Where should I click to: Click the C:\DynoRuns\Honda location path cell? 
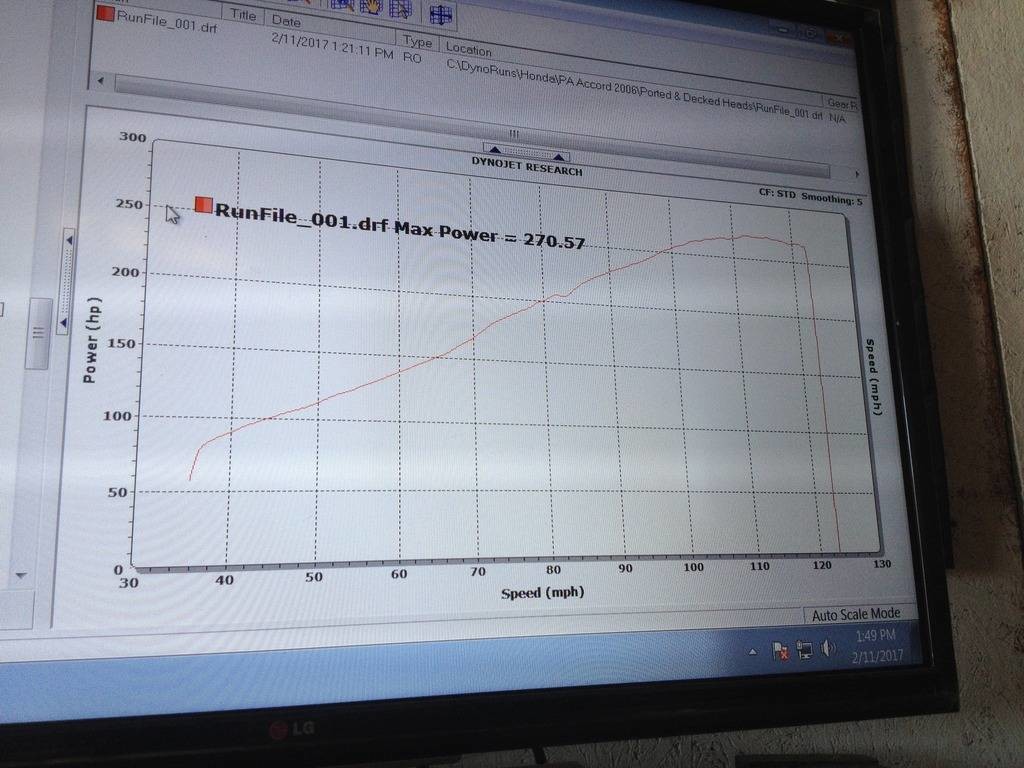(633, 91)
